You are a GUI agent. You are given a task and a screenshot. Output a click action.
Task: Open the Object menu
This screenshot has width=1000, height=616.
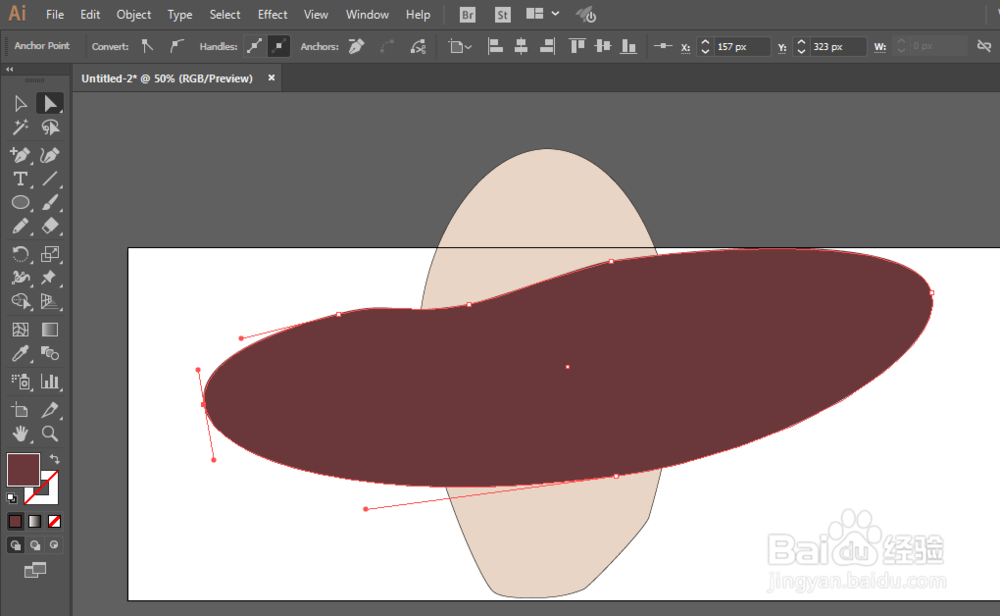[x=133, y=14]
